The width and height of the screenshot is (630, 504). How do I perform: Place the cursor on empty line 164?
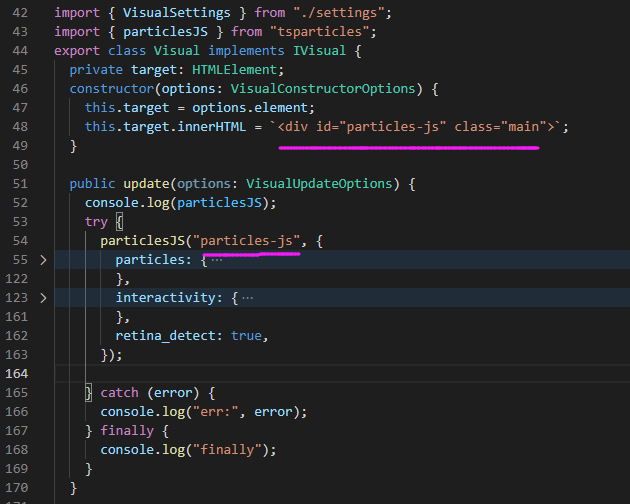click(x=342, y=374)
